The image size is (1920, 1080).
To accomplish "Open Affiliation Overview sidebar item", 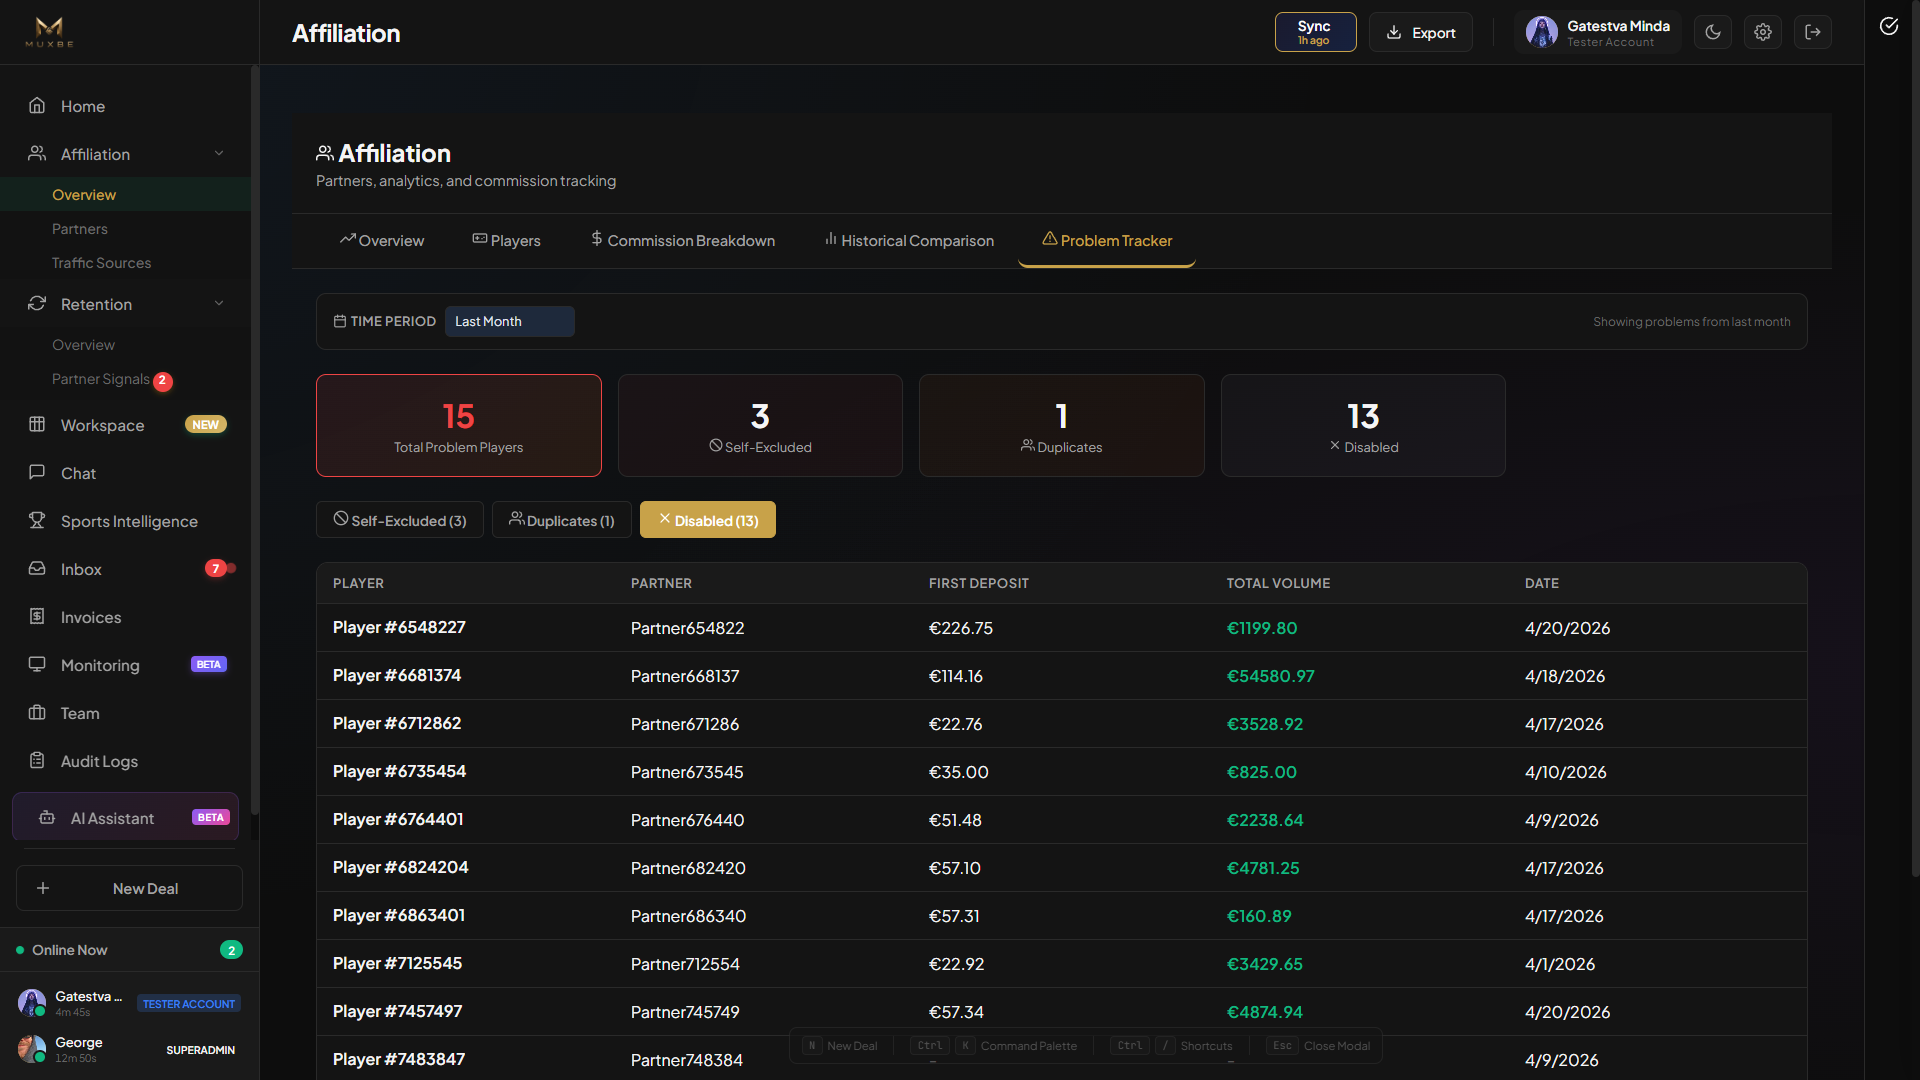I will click(125, 195).
